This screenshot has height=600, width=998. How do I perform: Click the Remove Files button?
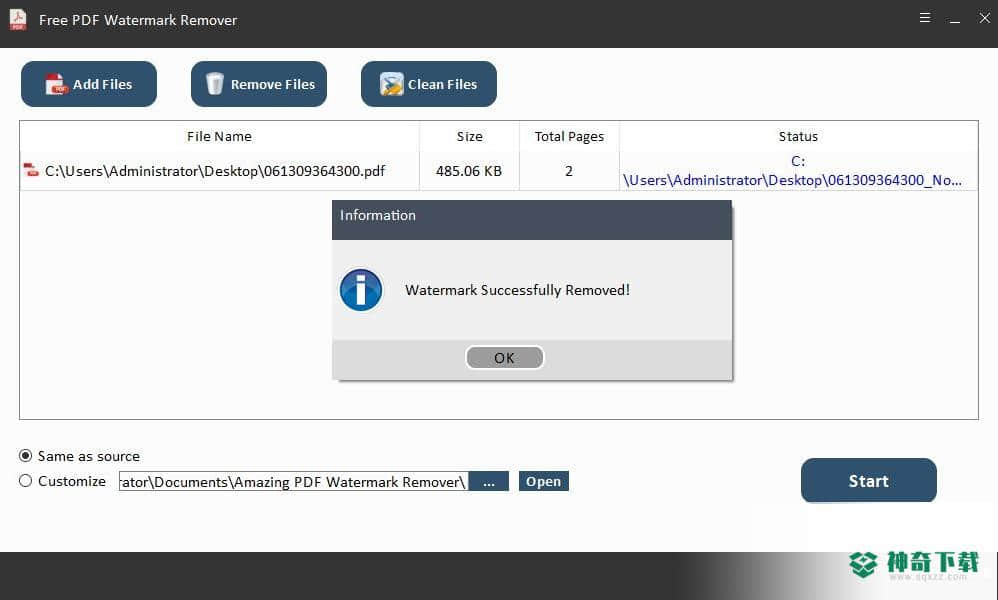258,84
